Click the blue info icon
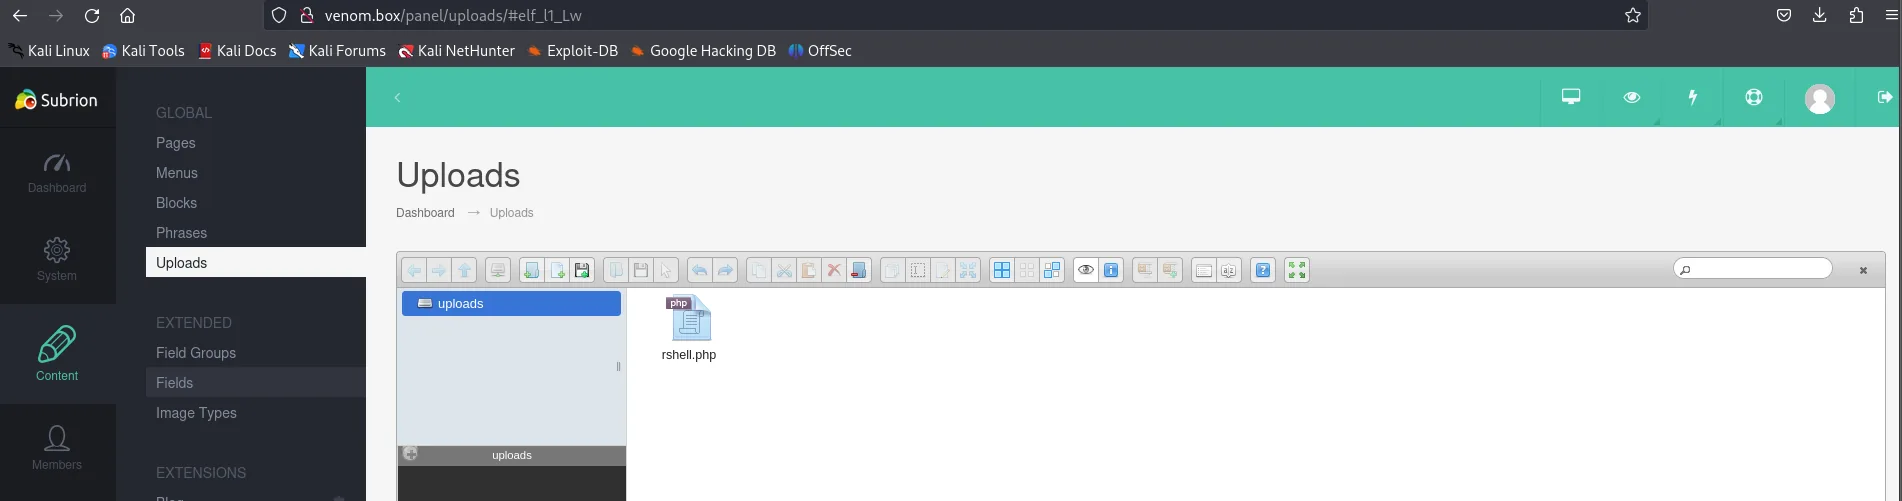1902x501 pixels. point(1111,270)
